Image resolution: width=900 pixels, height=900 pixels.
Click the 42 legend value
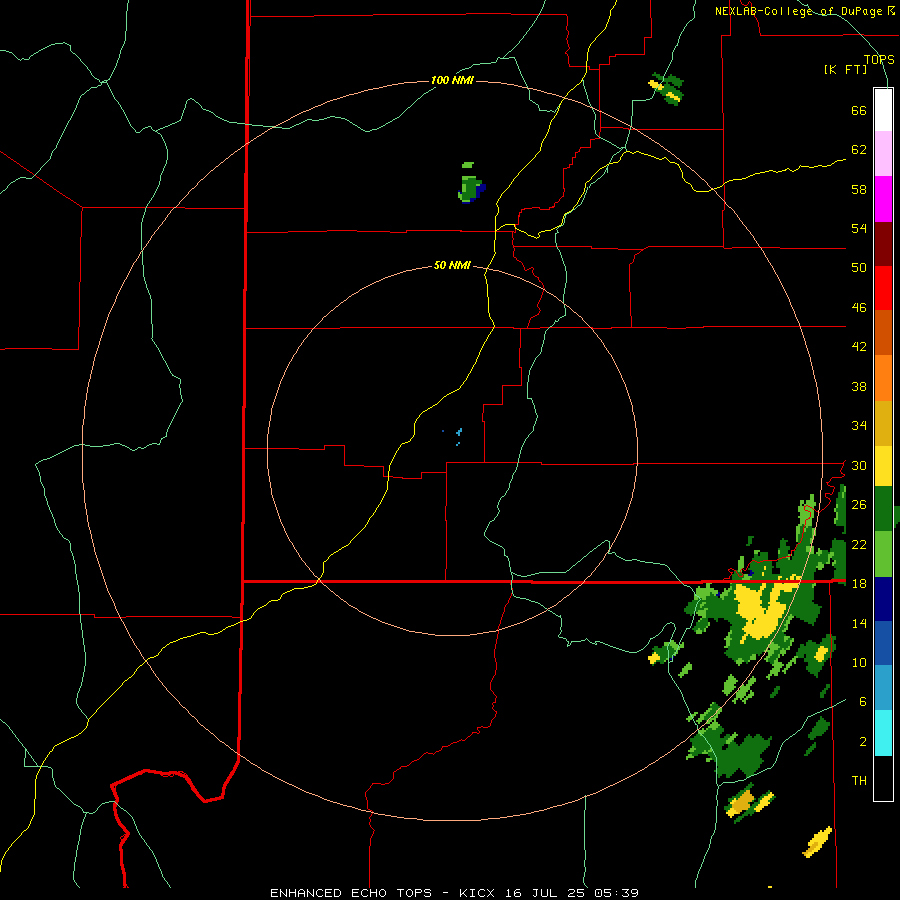pyautogui.click(x=859, y=347)
